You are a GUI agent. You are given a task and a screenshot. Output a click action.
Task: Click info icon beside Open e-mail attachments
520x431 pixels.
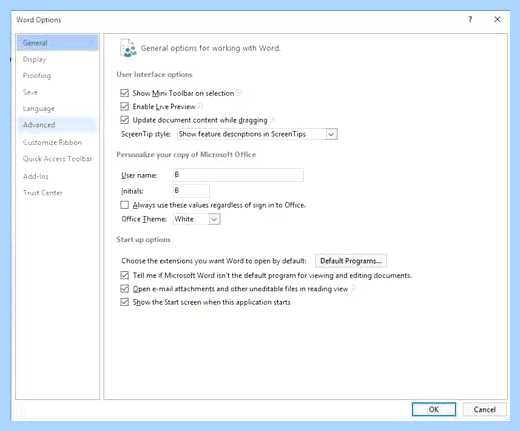pos(353,288)
